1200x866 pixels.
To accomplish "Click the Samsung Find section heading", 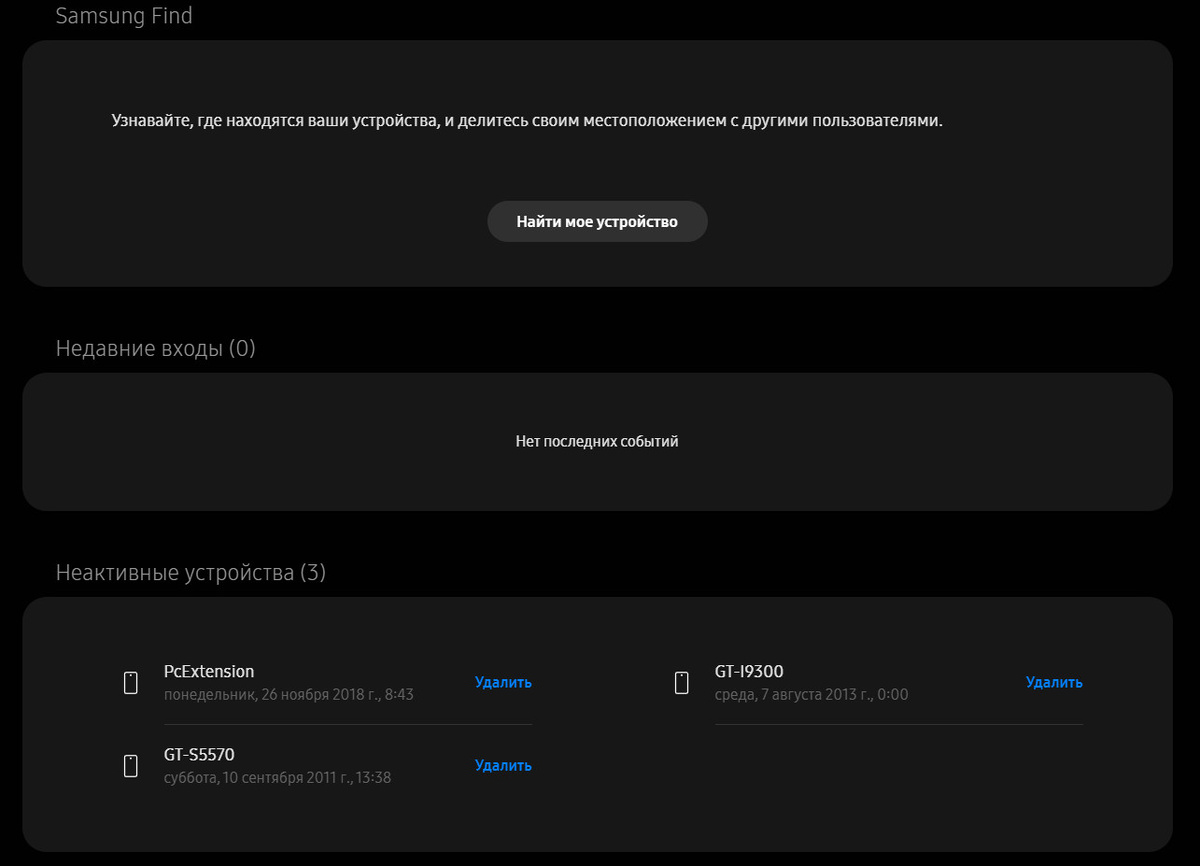I will pyautogui.click(x=124, y=16).
